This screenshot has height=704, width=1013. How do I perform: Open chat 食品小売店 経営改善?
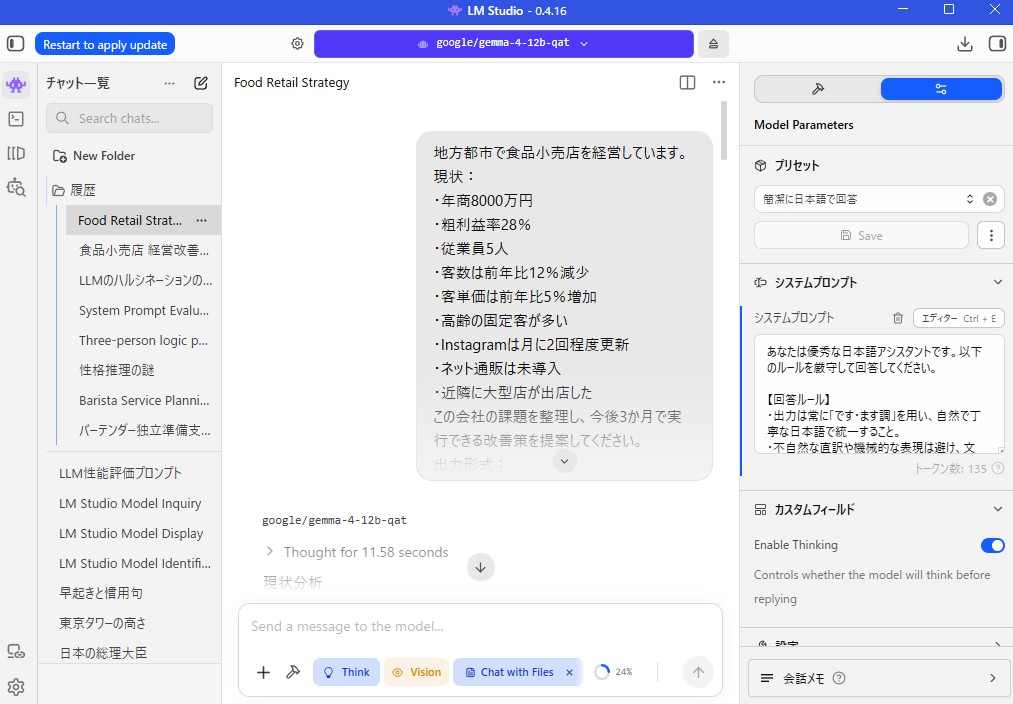coord(143,250)
